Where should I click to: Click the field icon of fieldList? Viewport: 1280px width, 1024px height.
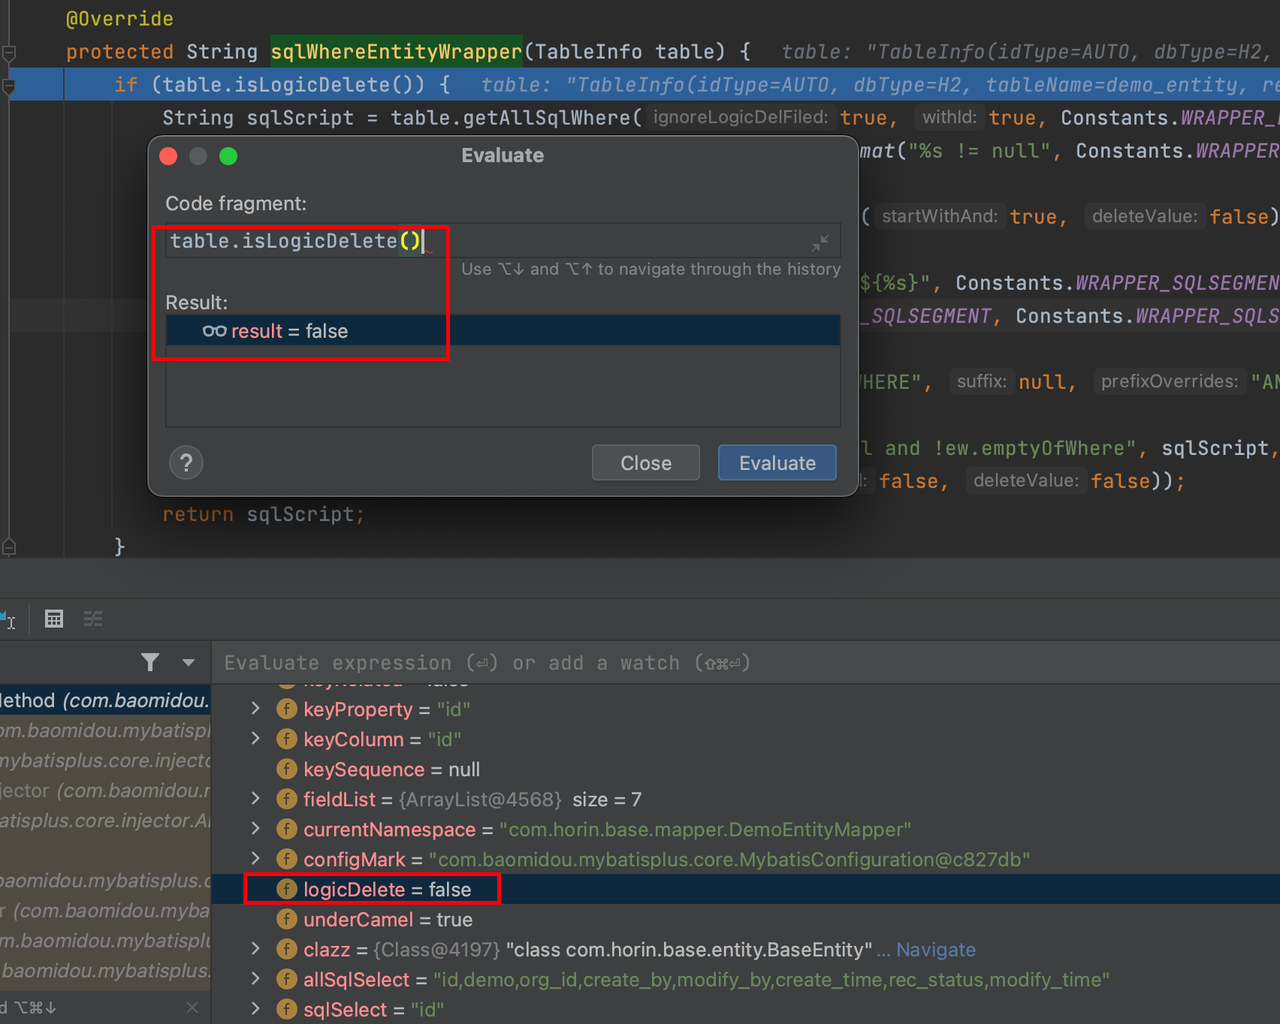pyautogui.click(x=287, y=799)
